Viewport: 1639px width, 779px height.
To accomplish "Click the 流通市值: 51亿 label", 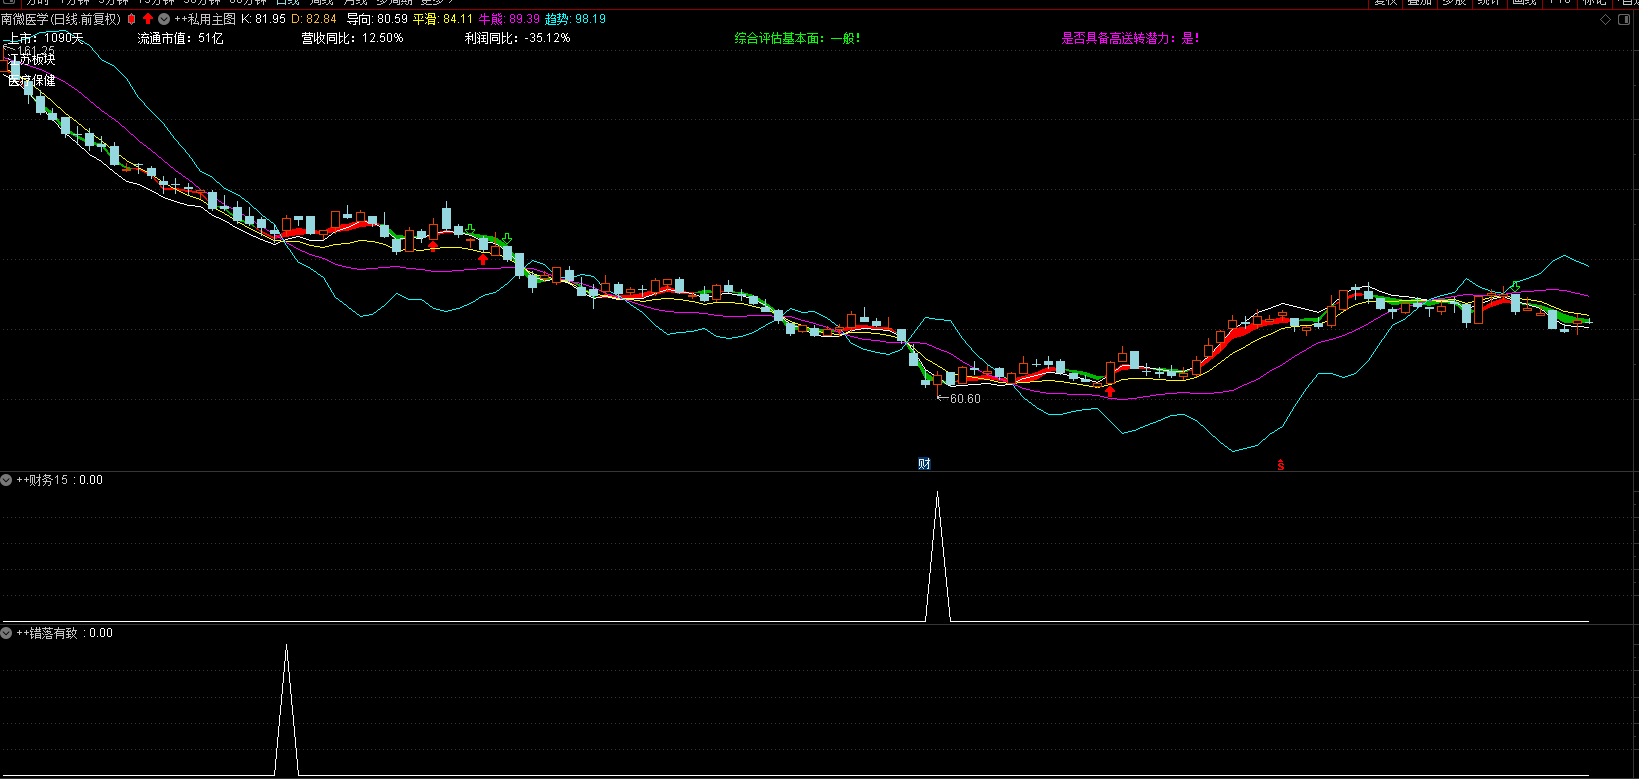I will coord(181,38).
